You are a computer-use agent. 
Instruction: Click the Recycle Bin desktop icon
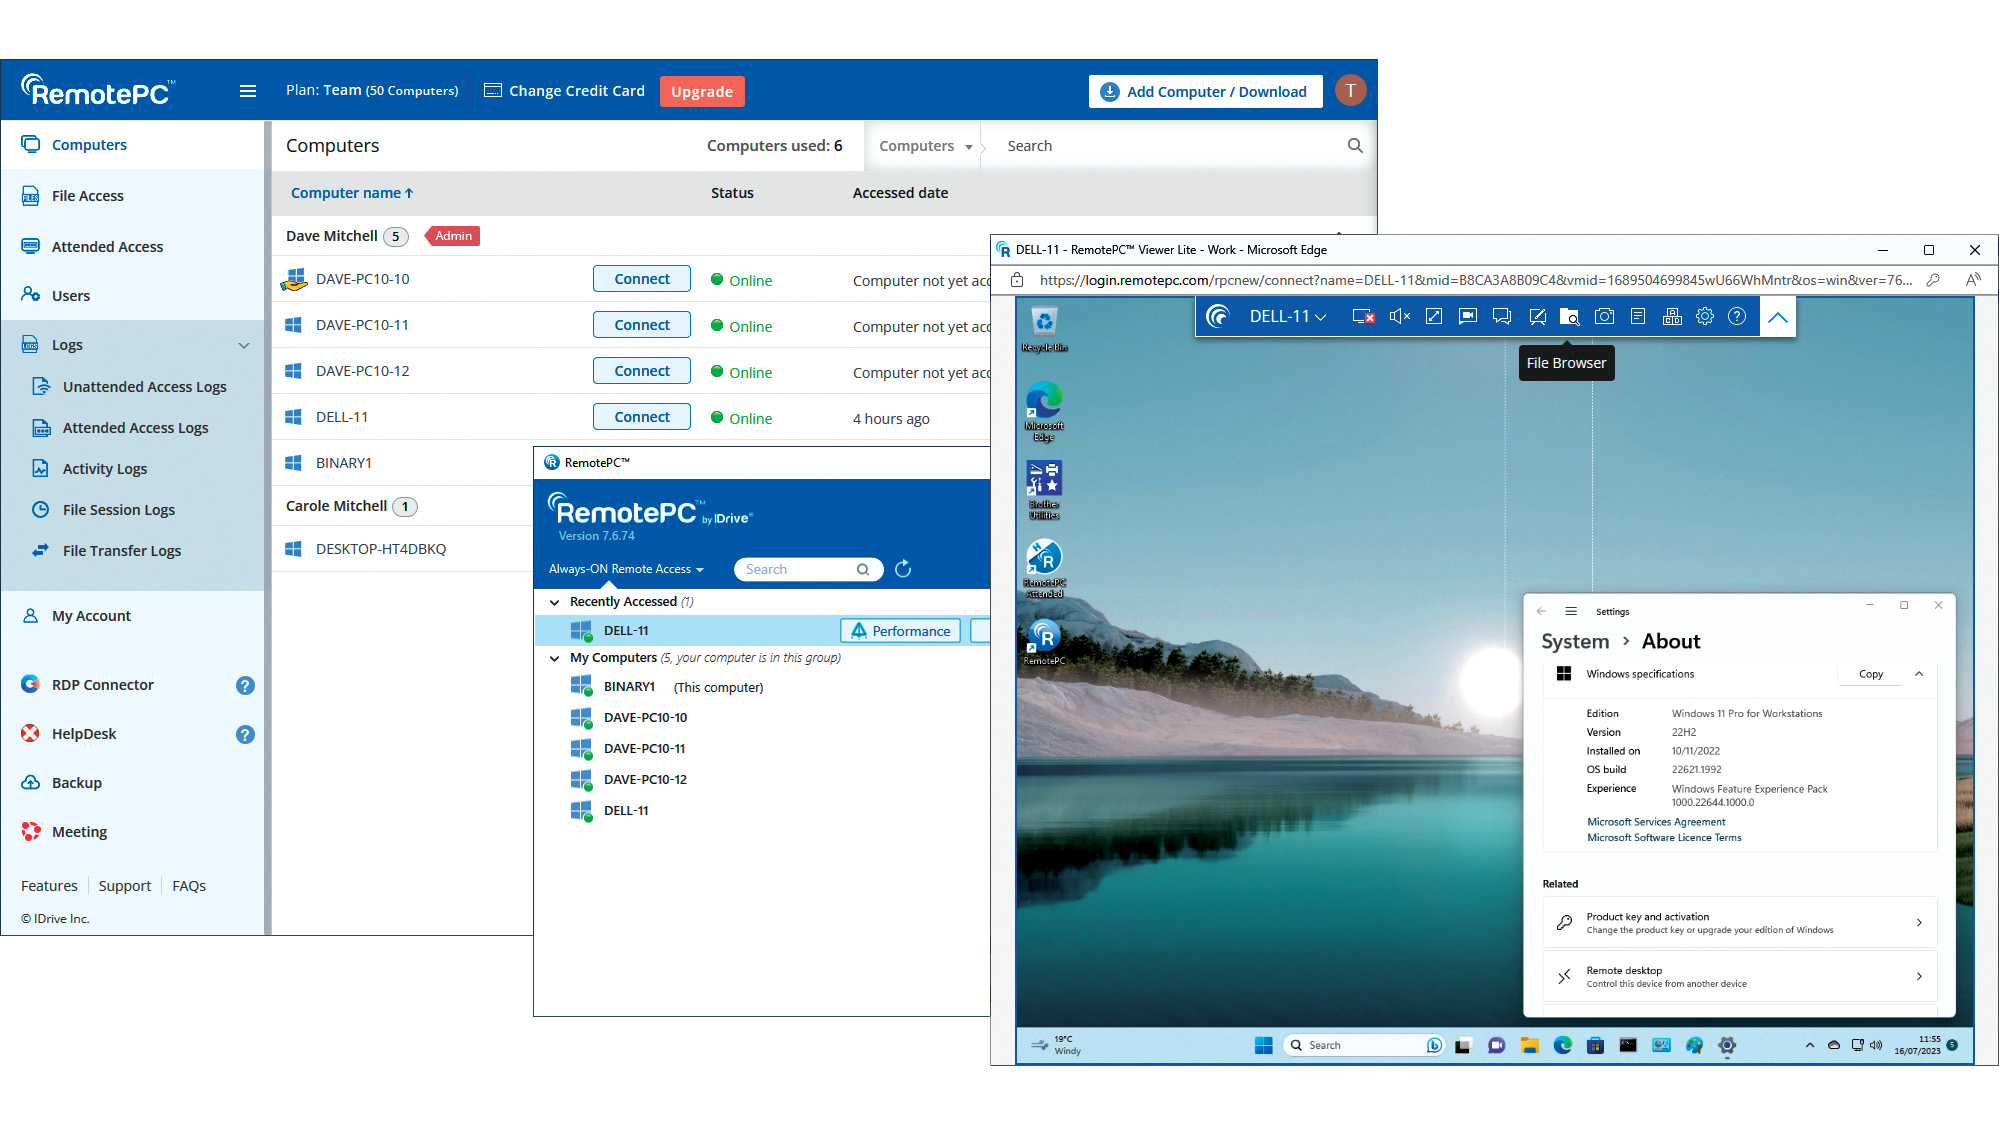tap(1044, 328)
